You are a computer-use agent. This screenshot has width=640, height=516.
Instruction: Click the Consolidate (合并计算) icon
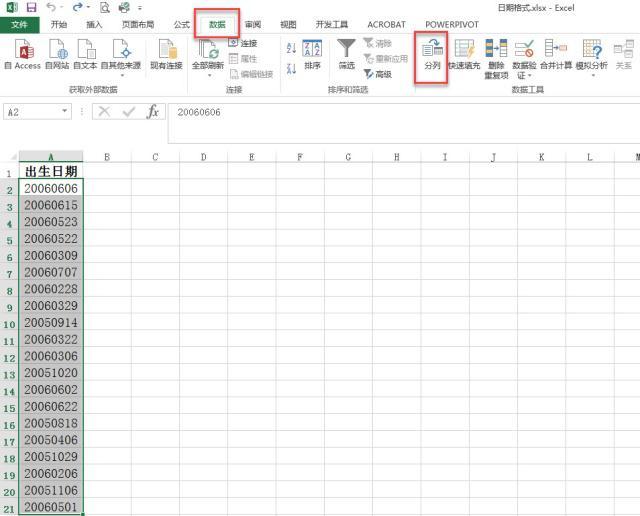click(556, 54)
